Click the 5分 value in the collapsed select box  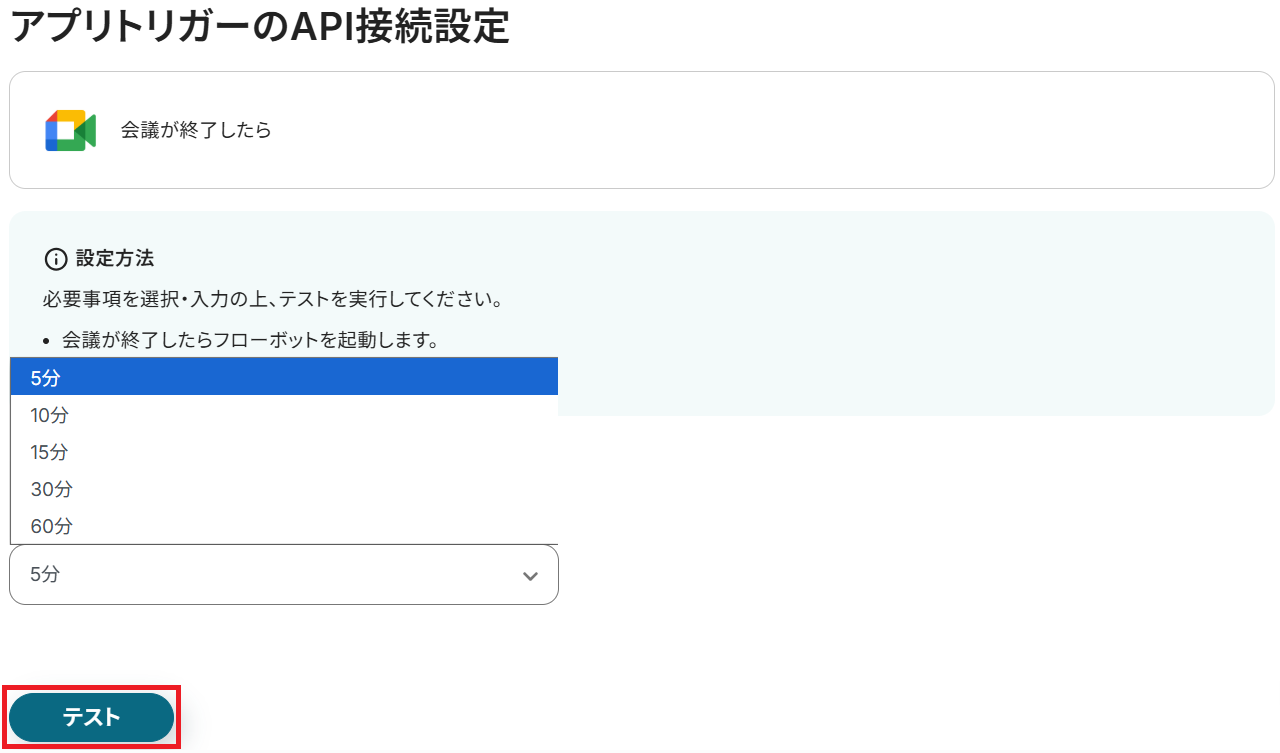pyautogui.click(x=46, y=575)
